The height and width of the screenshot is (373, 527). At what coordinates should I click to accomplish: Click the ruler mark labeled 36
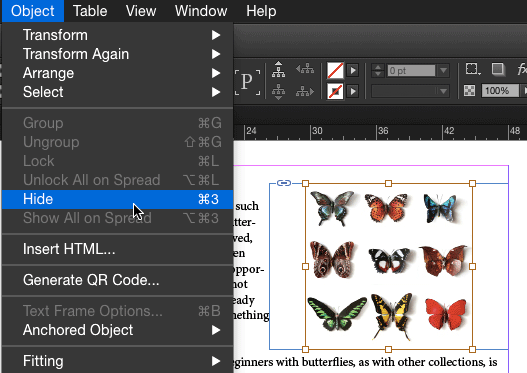383,131
